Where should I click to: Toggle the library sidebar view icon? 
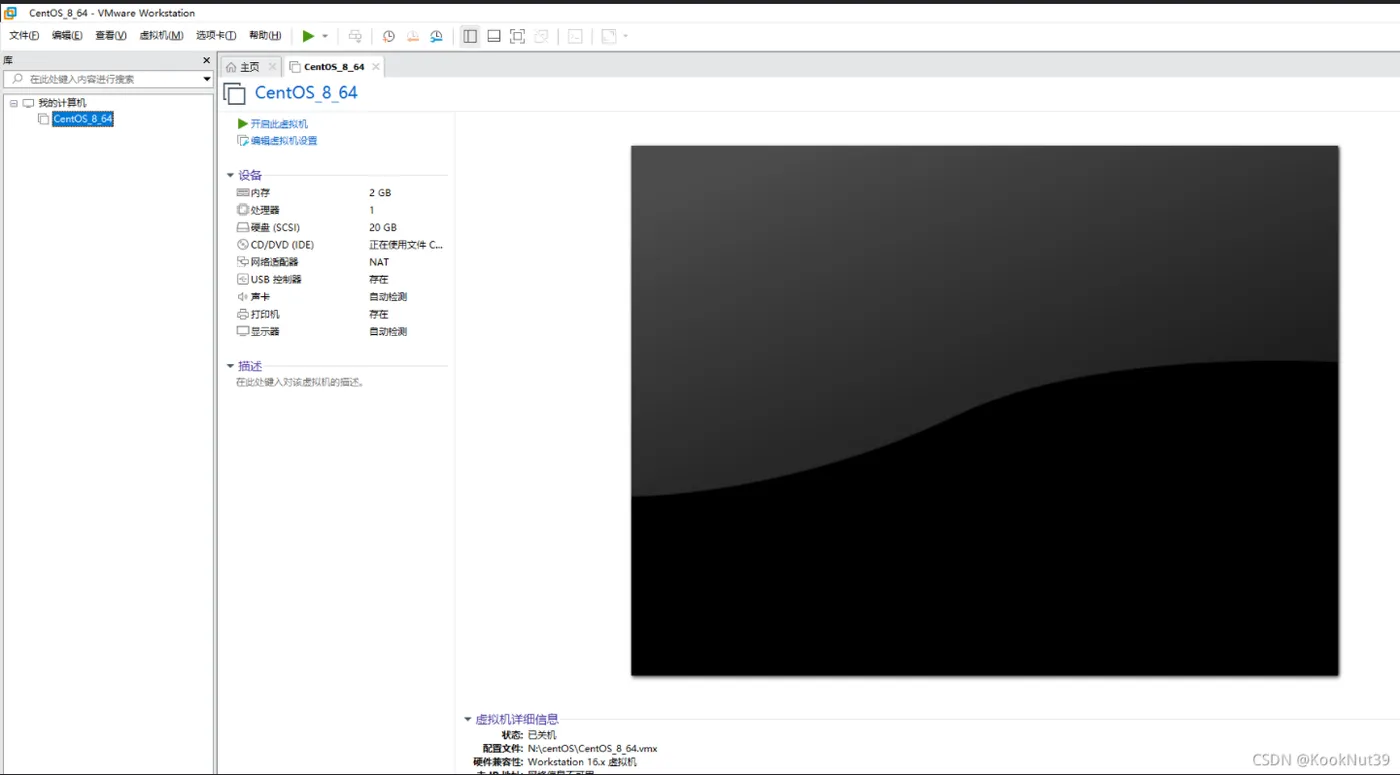pyautogui.click(x=470, y=36)
